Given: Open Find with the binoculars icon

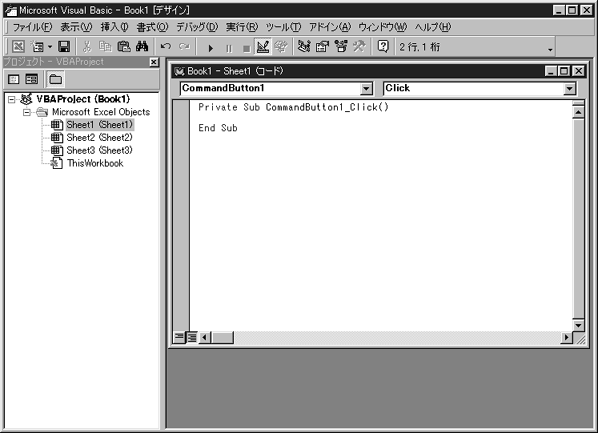Looking at the screenshot, I should [142, 47].
